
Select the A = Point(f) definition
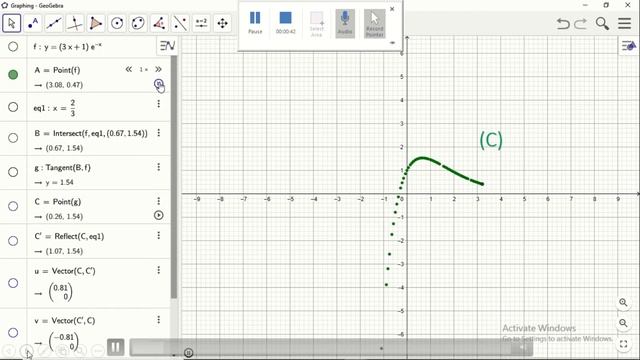[x=57, y=70]
